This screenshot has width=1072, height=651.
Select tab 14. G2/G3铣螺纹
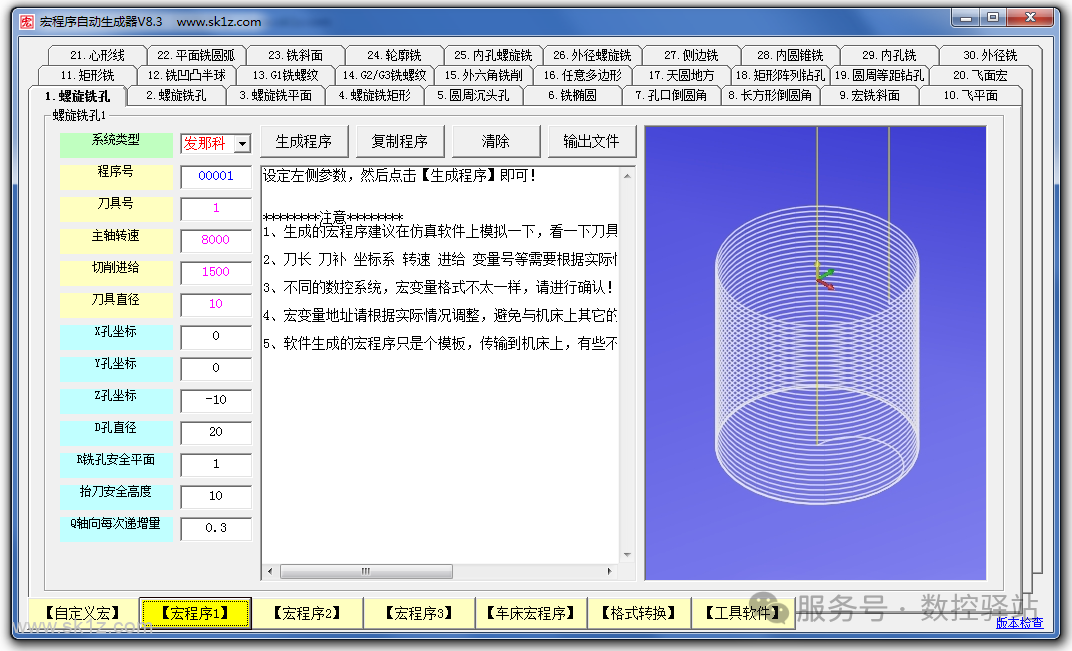[385, 75]
